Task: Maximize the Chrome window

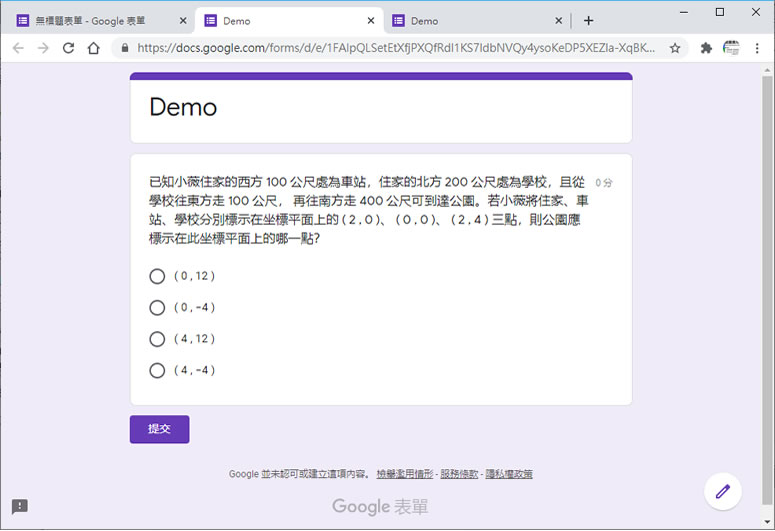Action: point(720,12)
